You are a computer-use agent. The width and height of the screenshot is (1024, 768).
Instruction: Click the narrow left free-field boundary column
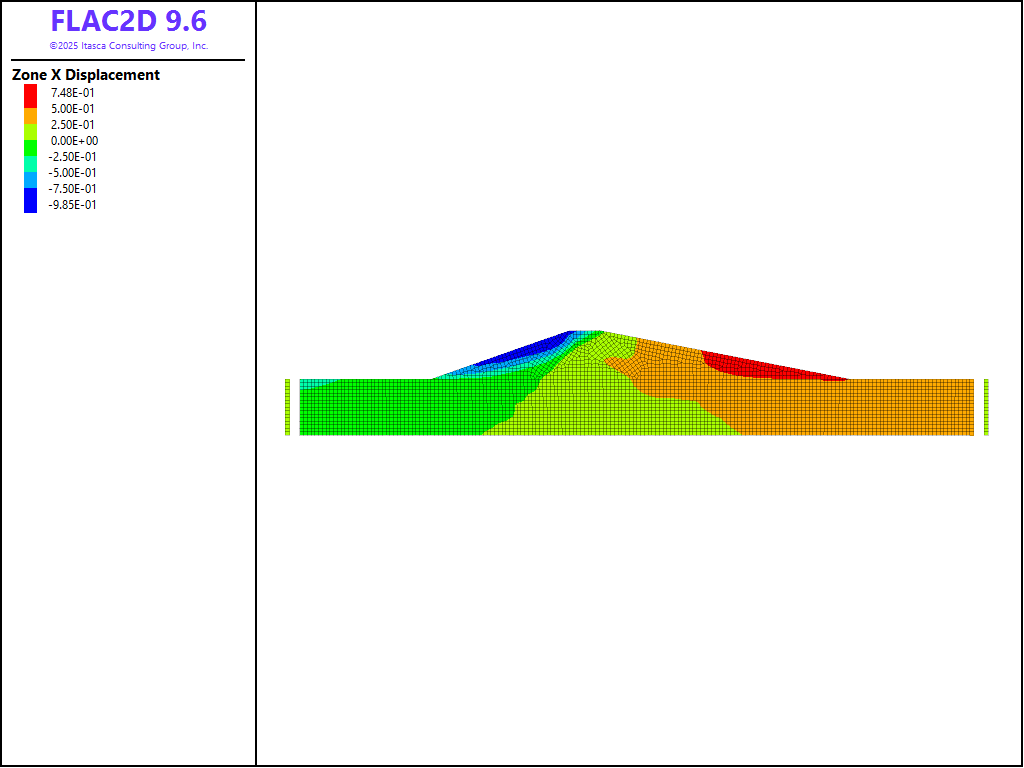tap(287, 407)
